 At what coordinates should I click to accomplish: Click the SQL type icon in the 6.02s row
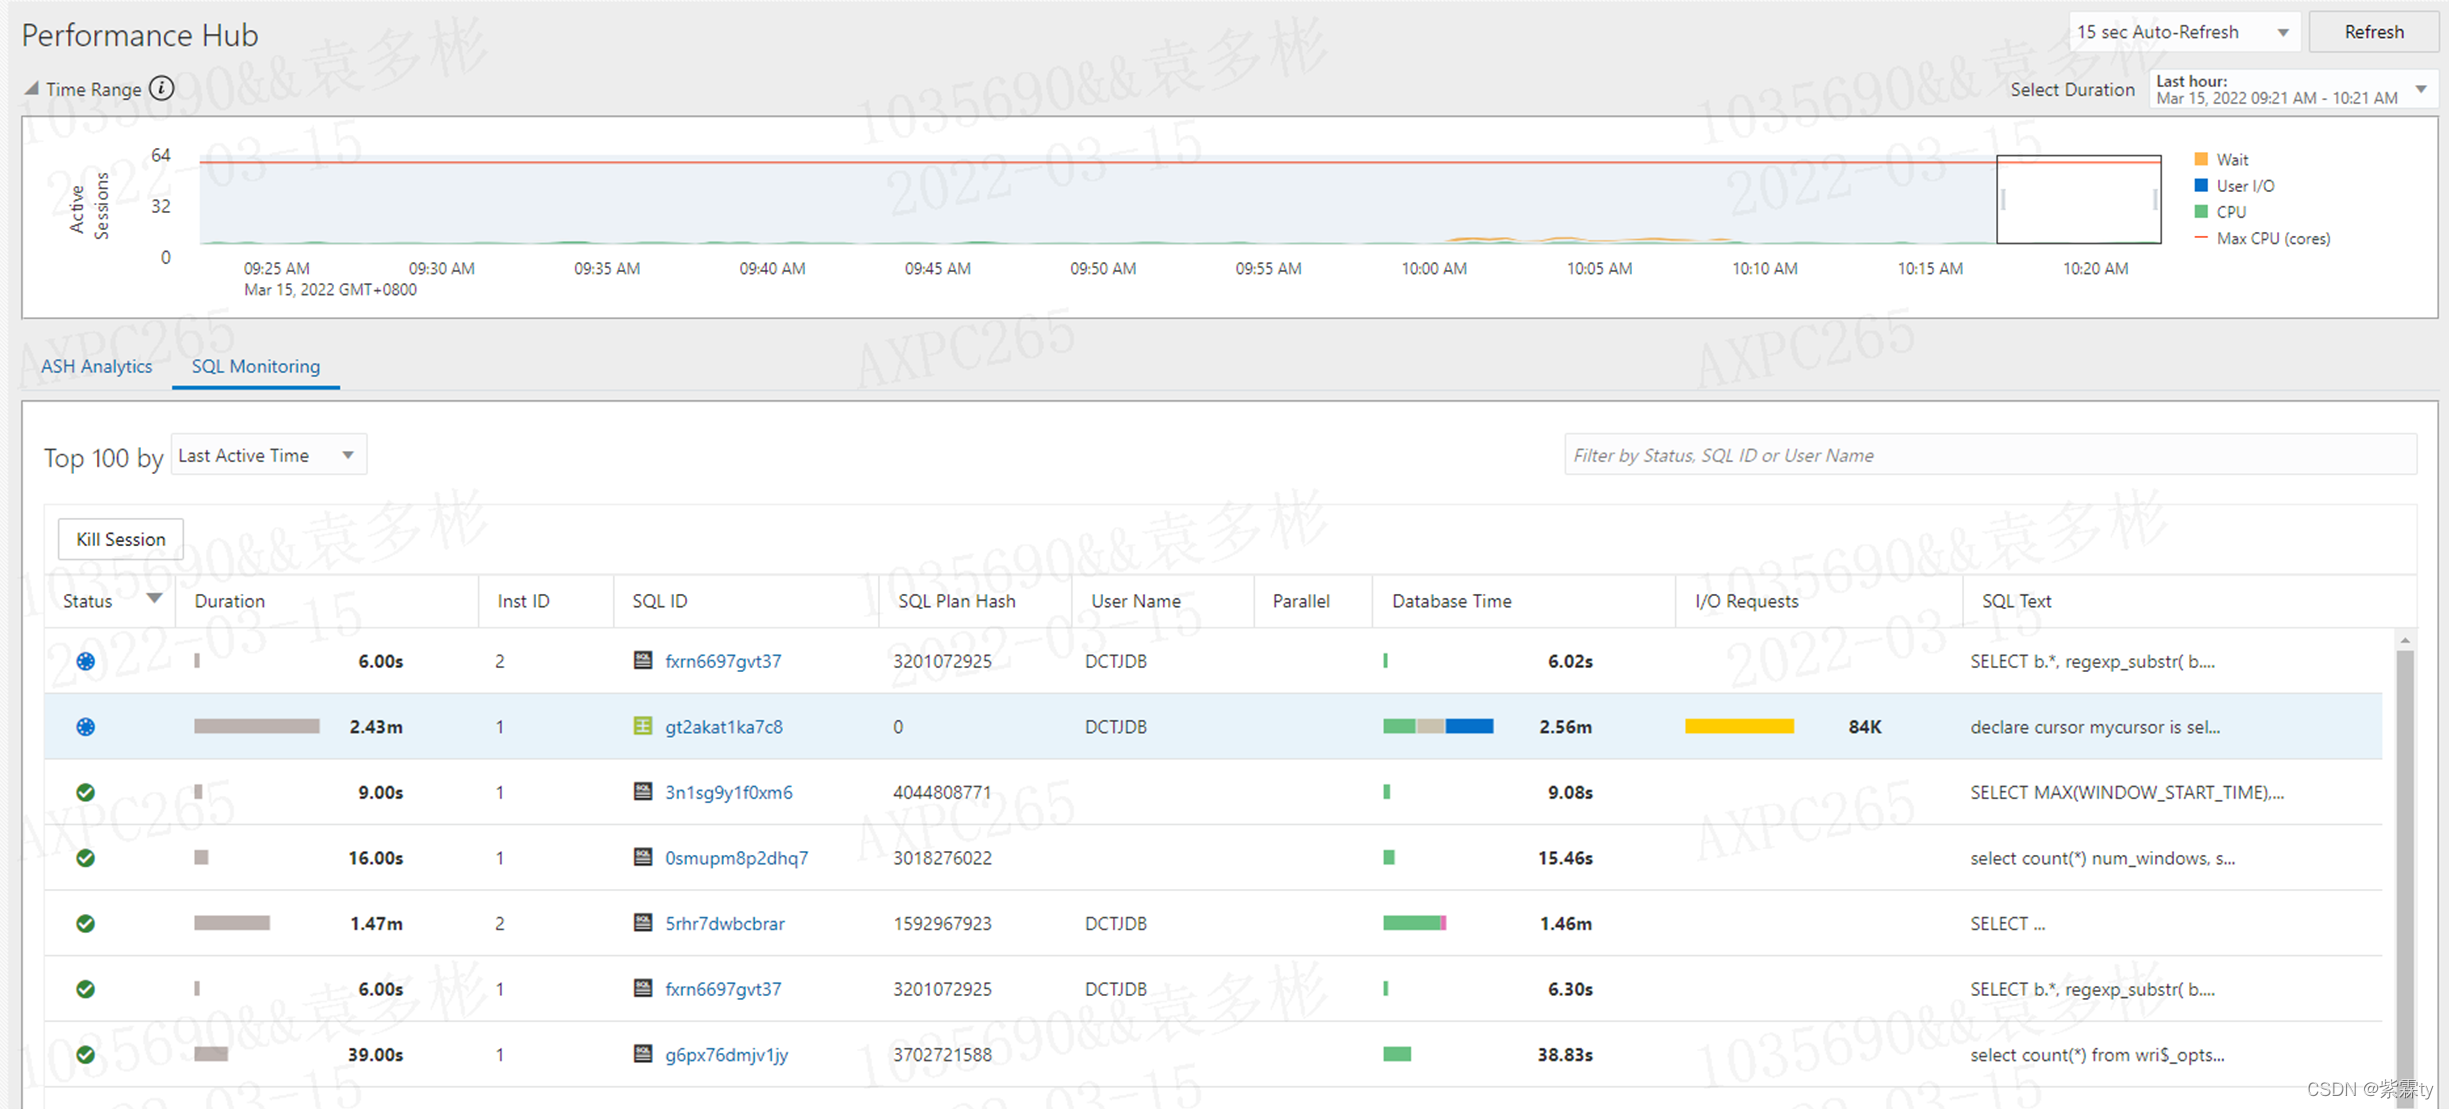(643, 660)
